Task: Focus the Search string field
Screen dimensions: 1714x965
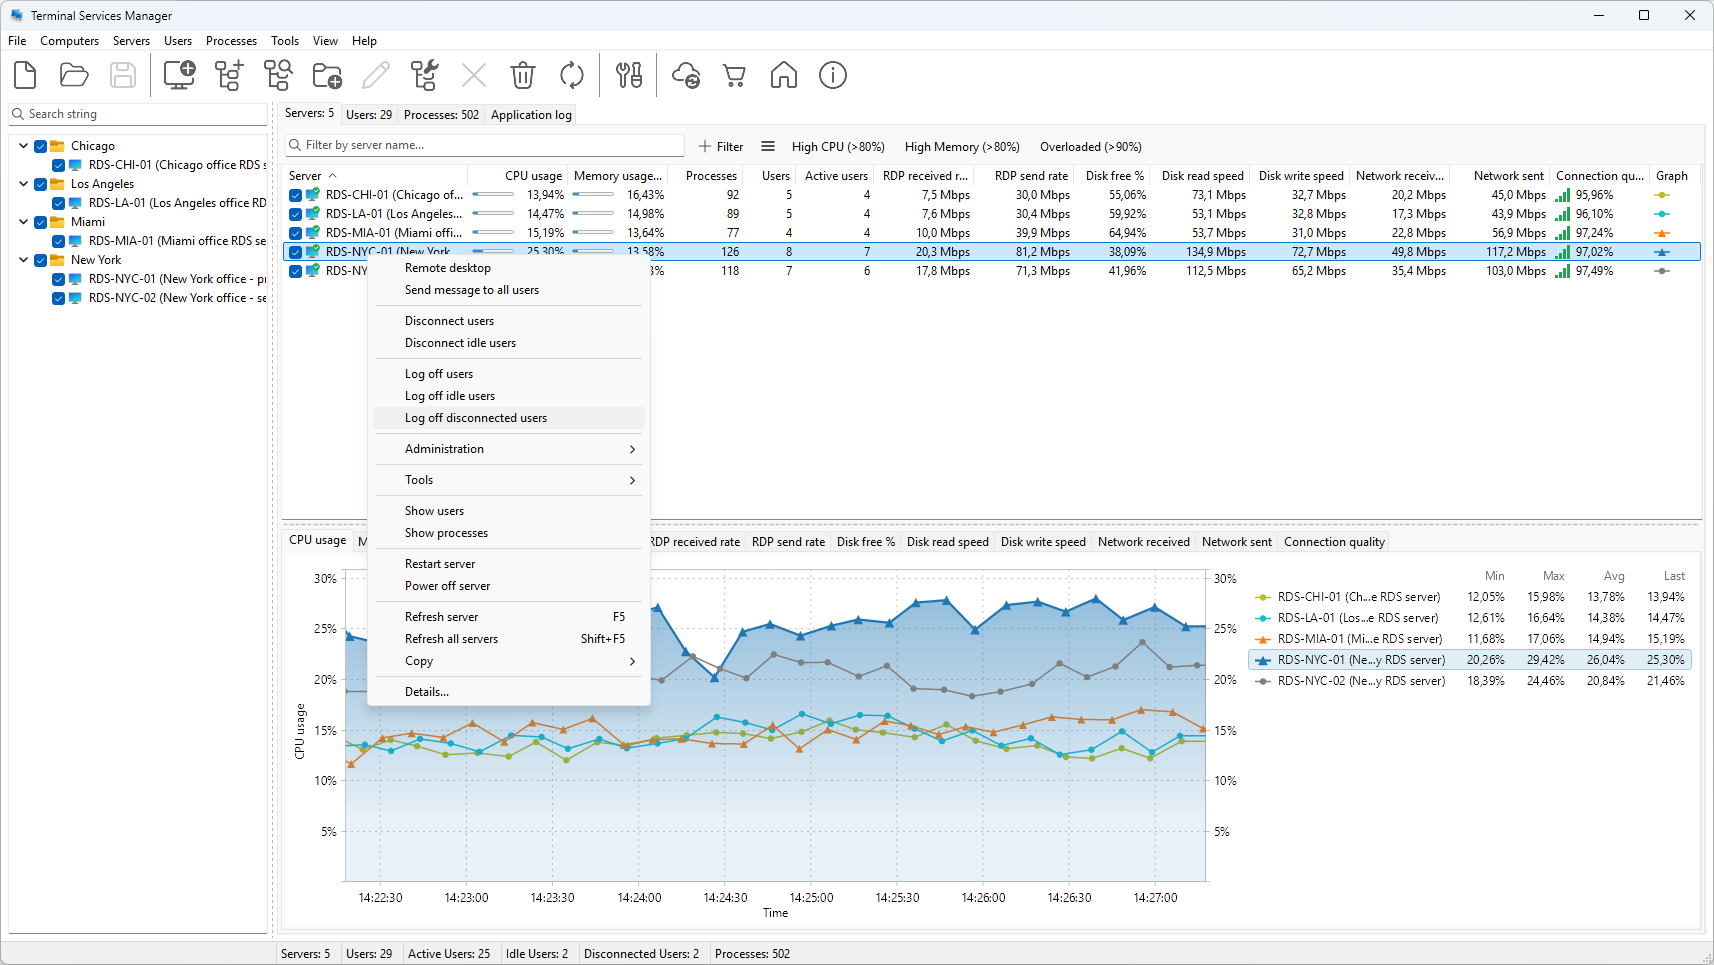Action: pos(138,114)
